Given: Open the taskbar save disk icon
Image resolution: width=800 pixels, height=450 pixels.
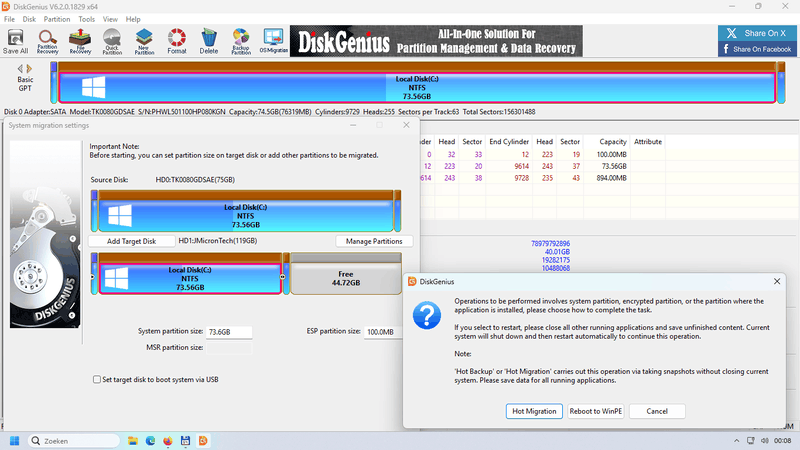Looking at the screenshot, I should (x=185, y=441).
